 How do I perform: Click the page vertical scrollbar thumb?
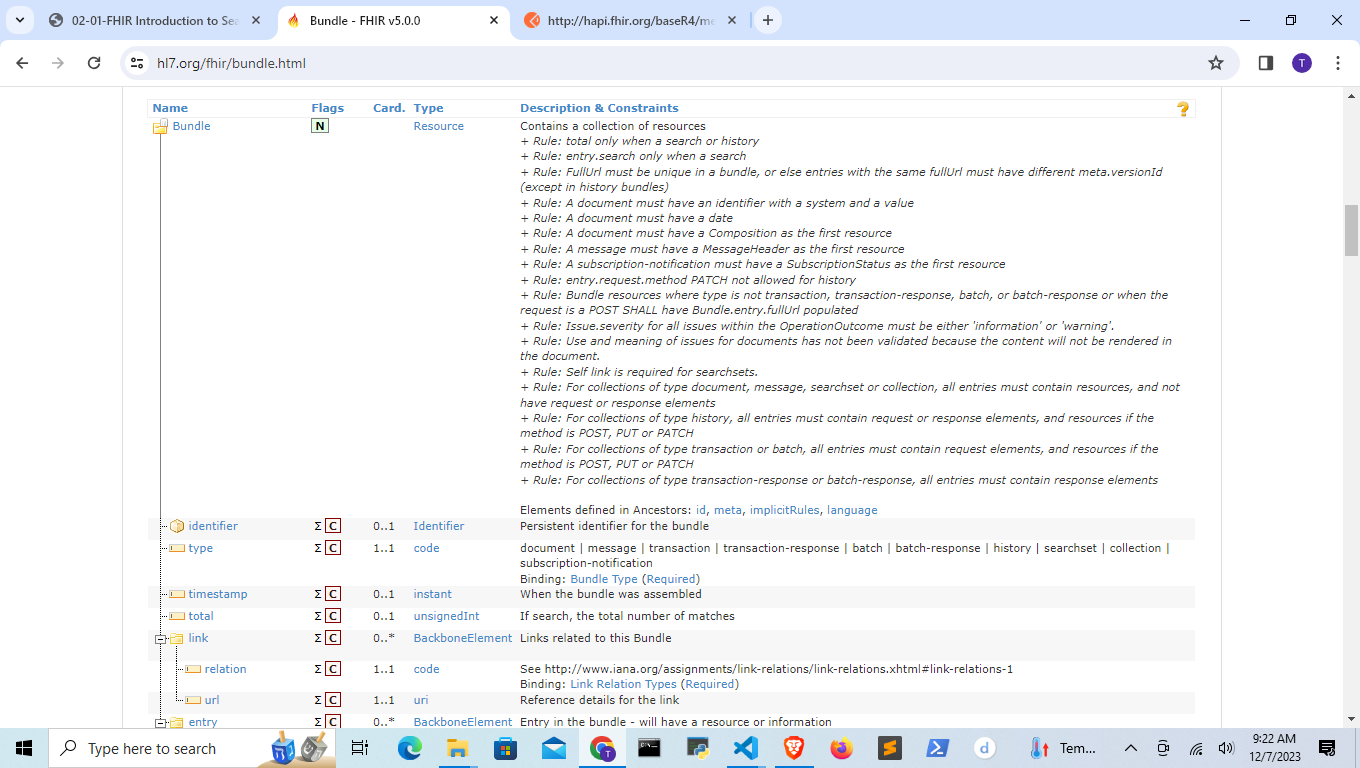coord(1351,230)
